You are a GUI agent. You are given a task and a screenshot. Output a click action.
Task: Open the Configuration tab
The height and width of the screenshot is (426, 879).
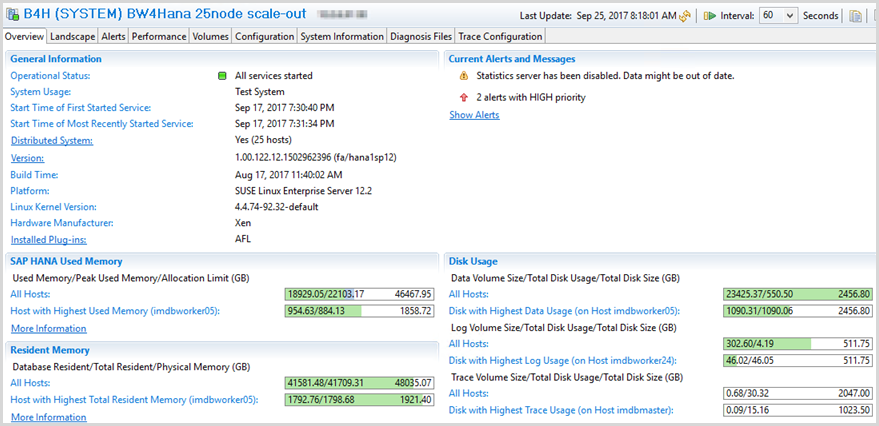pos(265,36)
